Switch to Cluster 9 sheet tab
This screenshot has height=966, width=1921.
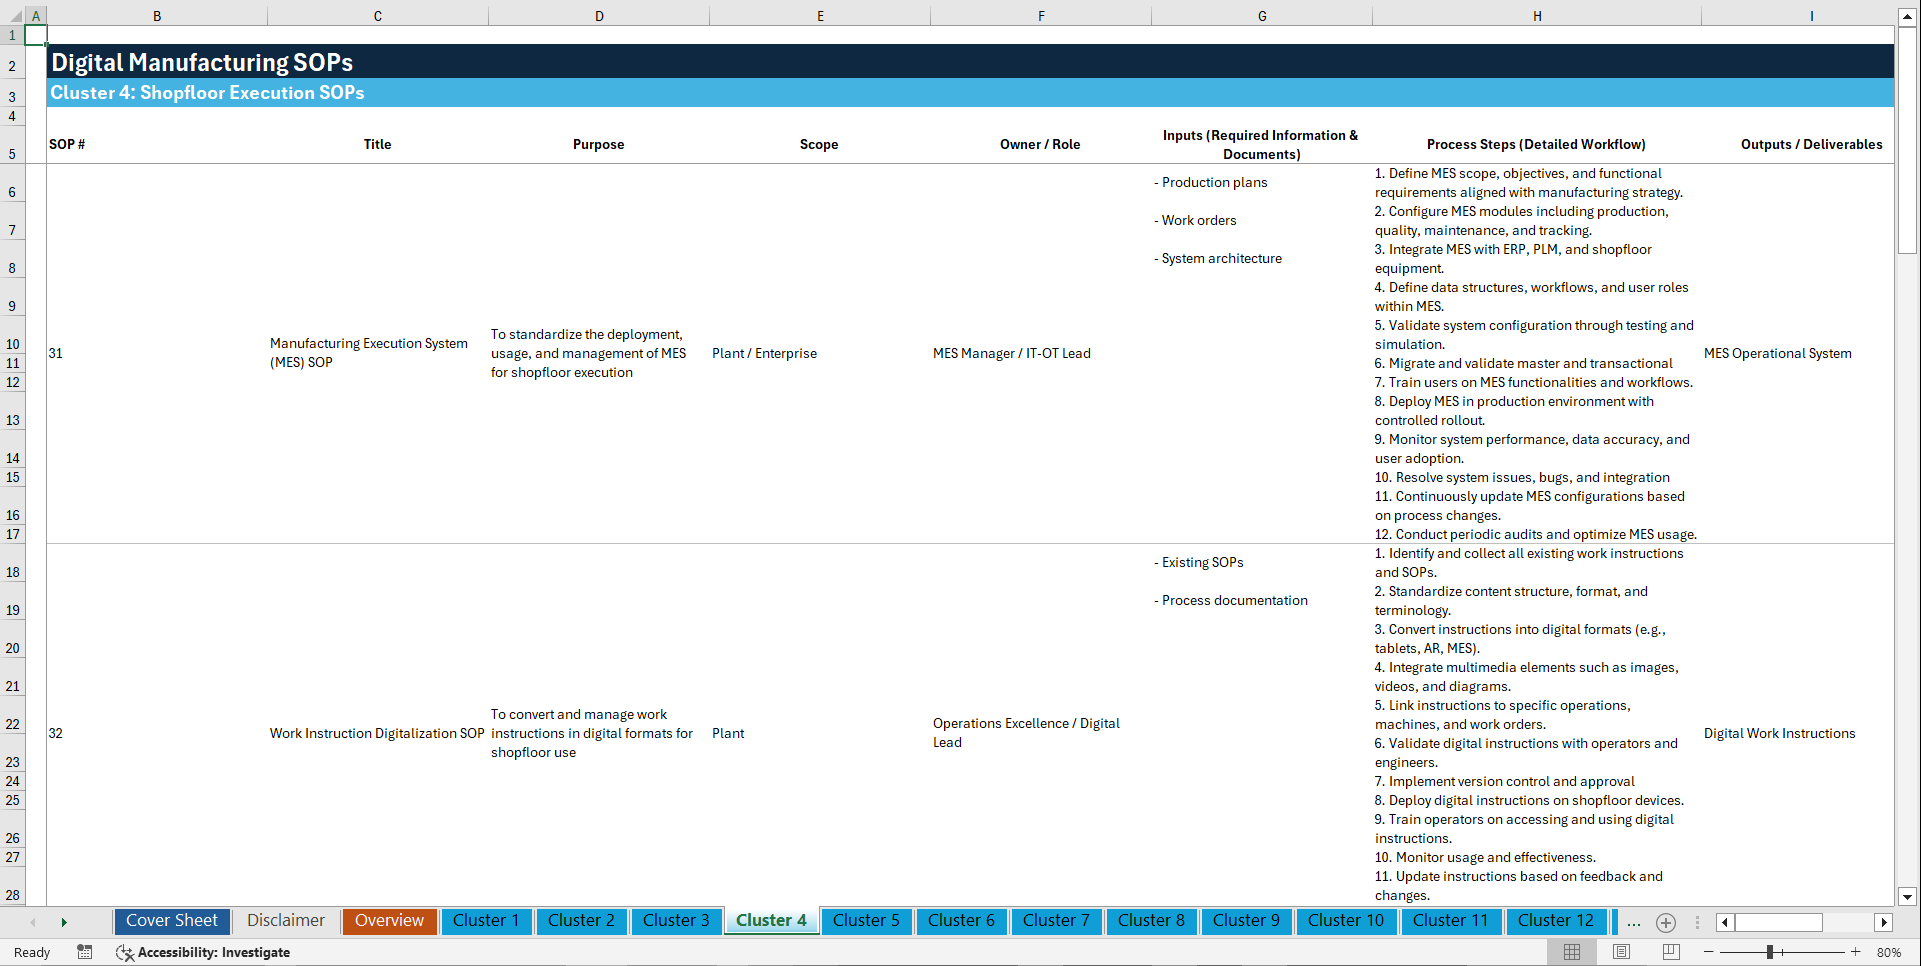tap(1246, 921)
